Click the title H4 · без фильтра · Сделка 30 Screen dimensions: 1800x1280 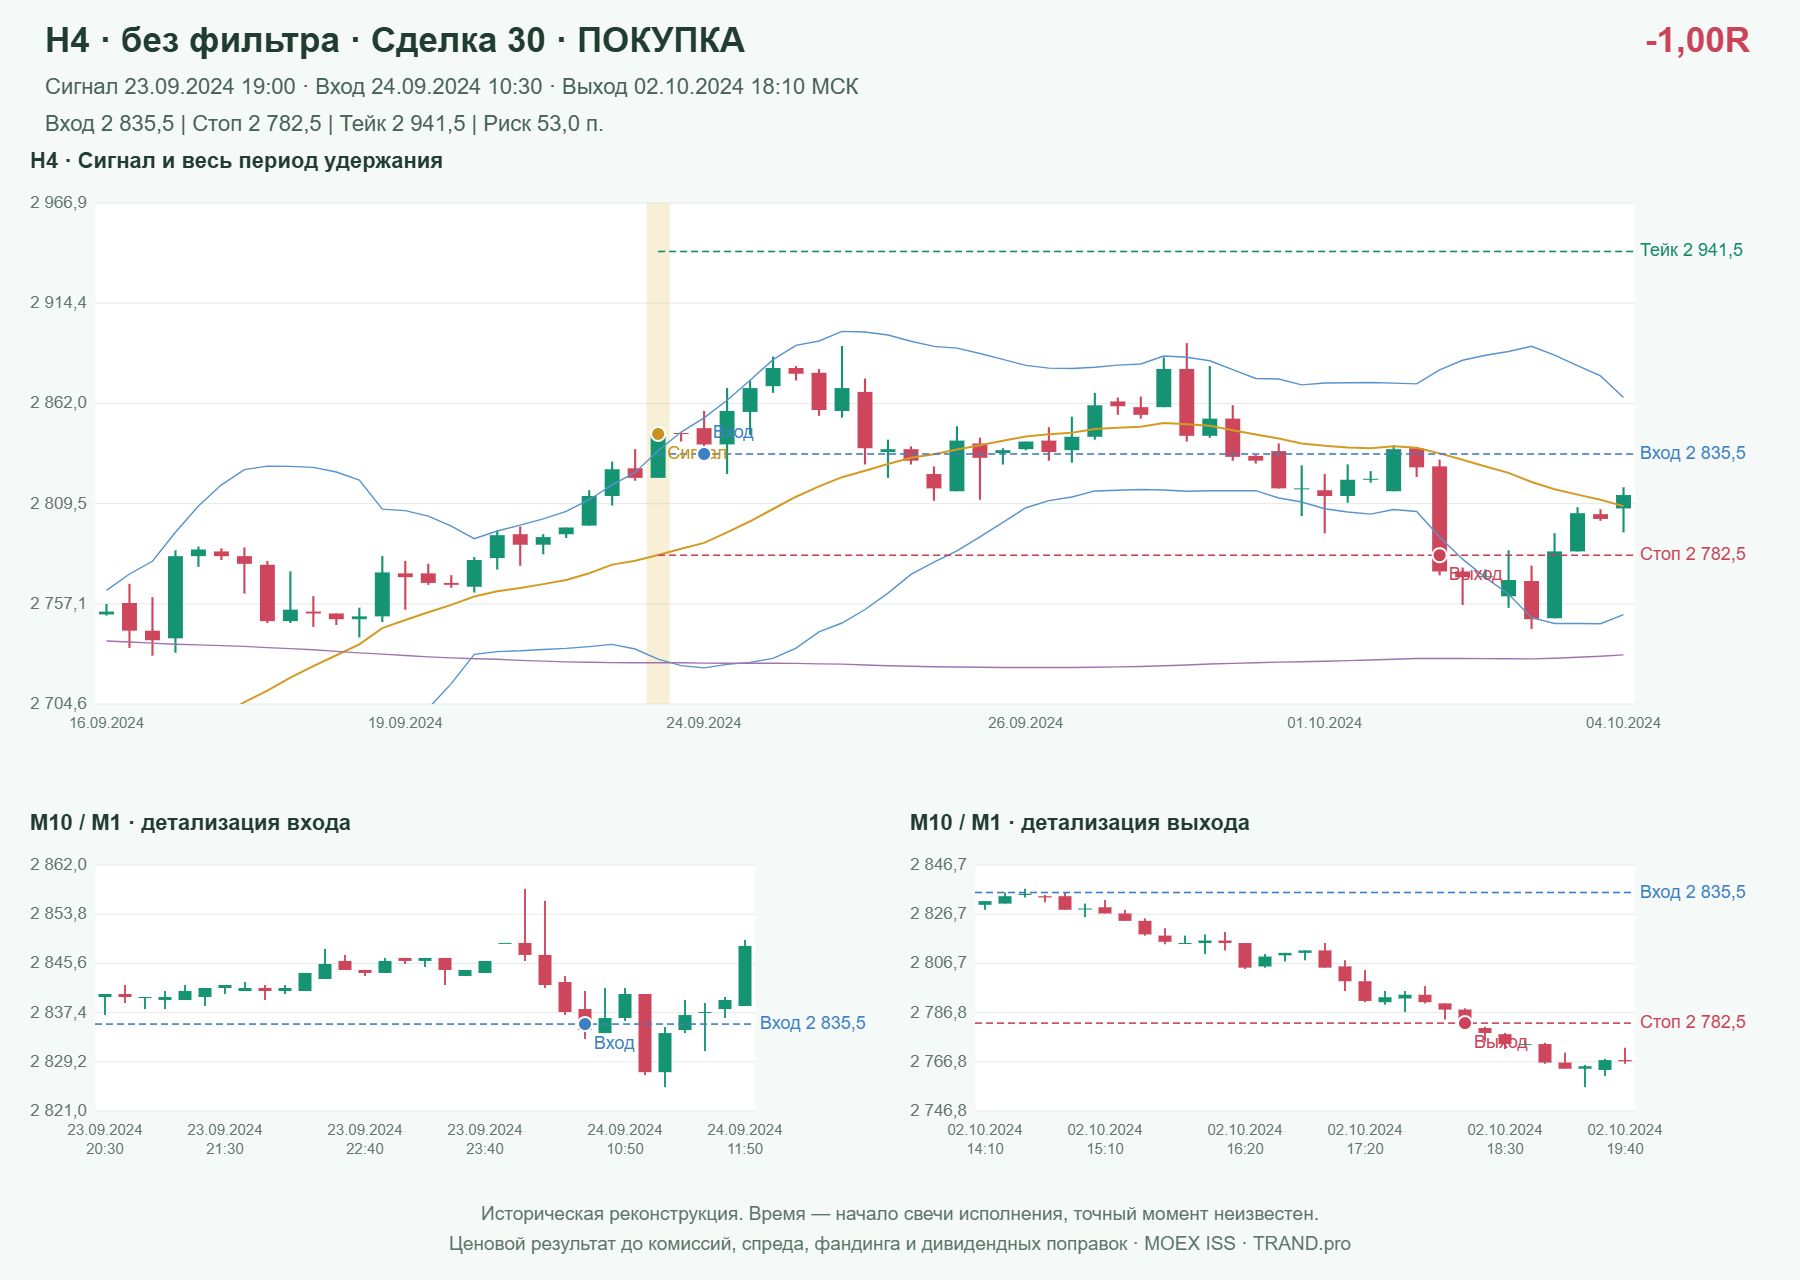(395, 40)
